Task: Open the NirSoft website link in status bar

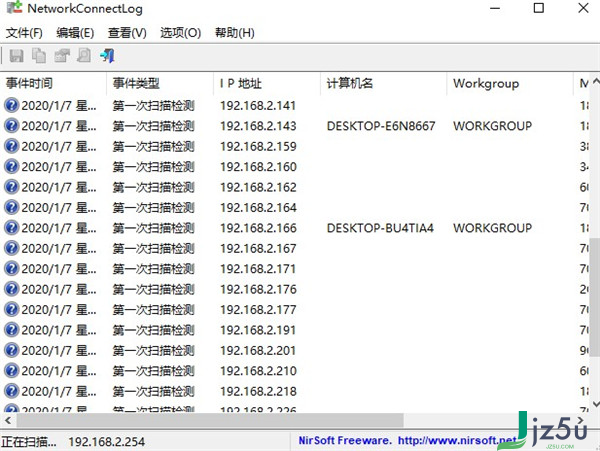Action: click(x=457, y=441)
